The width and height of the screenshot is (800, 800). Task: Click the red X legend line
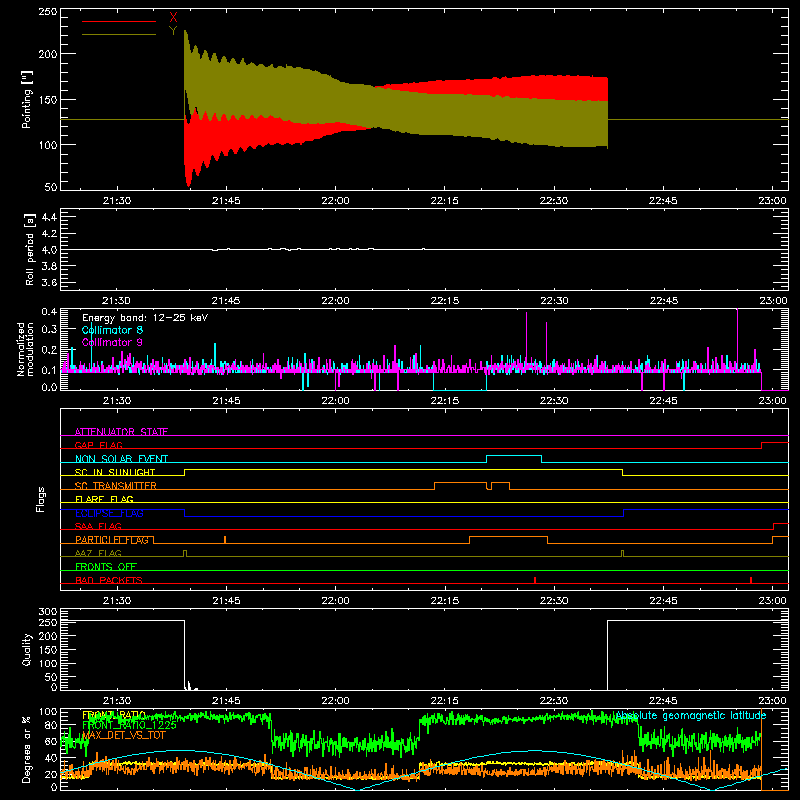coord(119,21)
